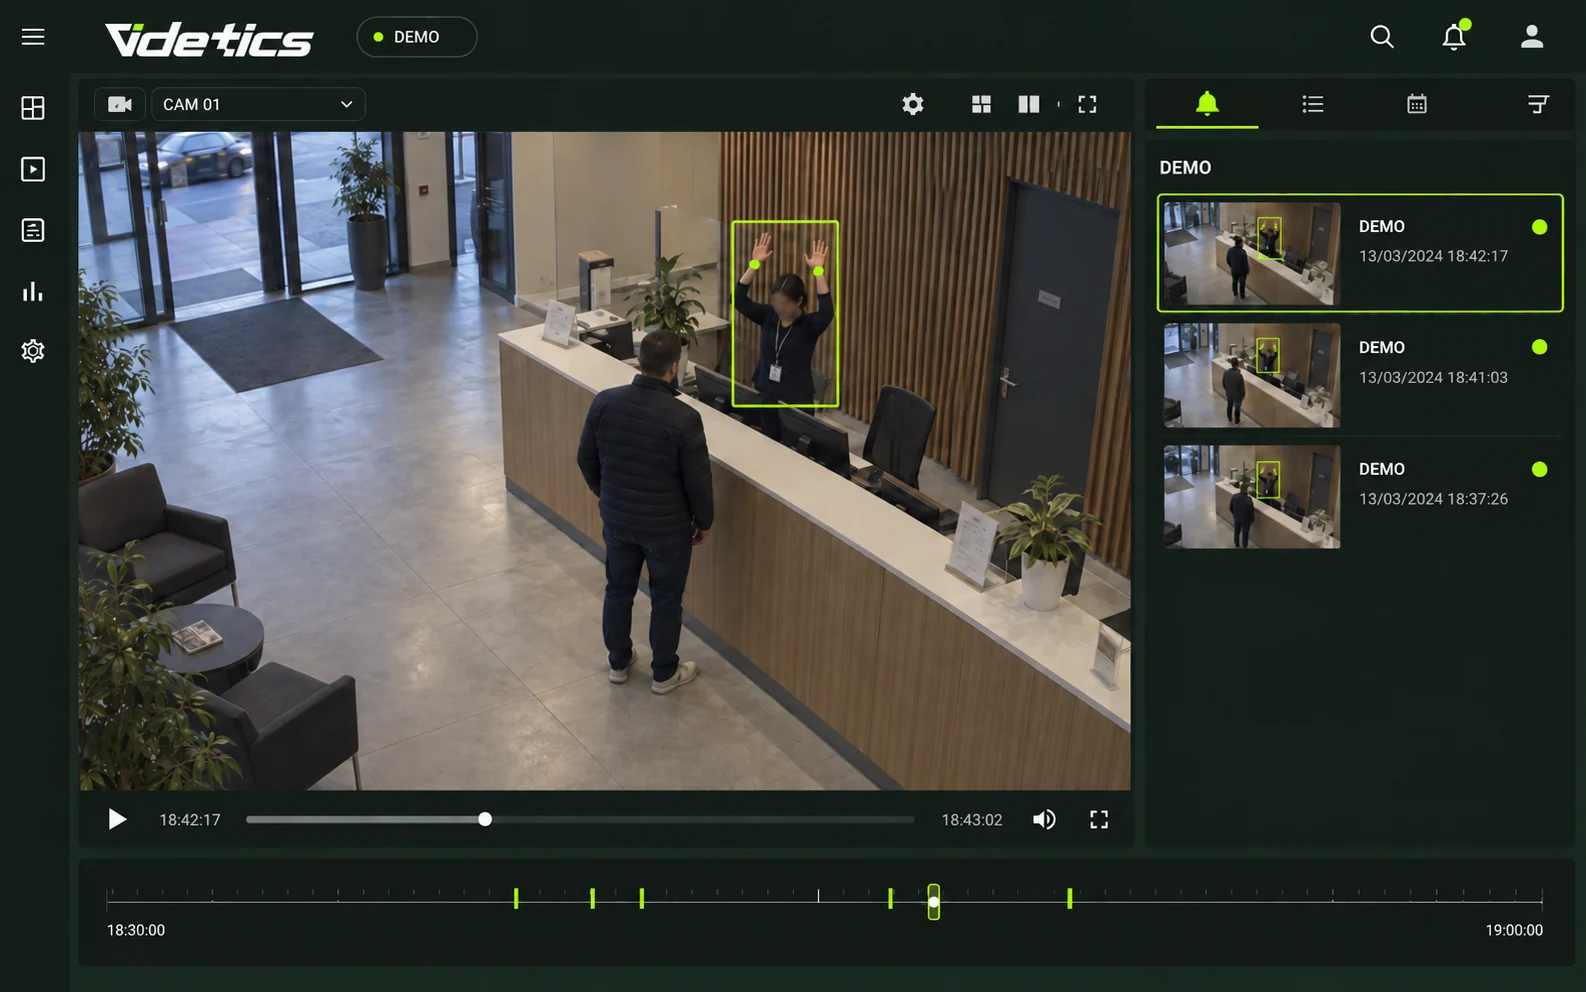Click the selected timeline position handle

pyautogui.click(x=933, y=902)
